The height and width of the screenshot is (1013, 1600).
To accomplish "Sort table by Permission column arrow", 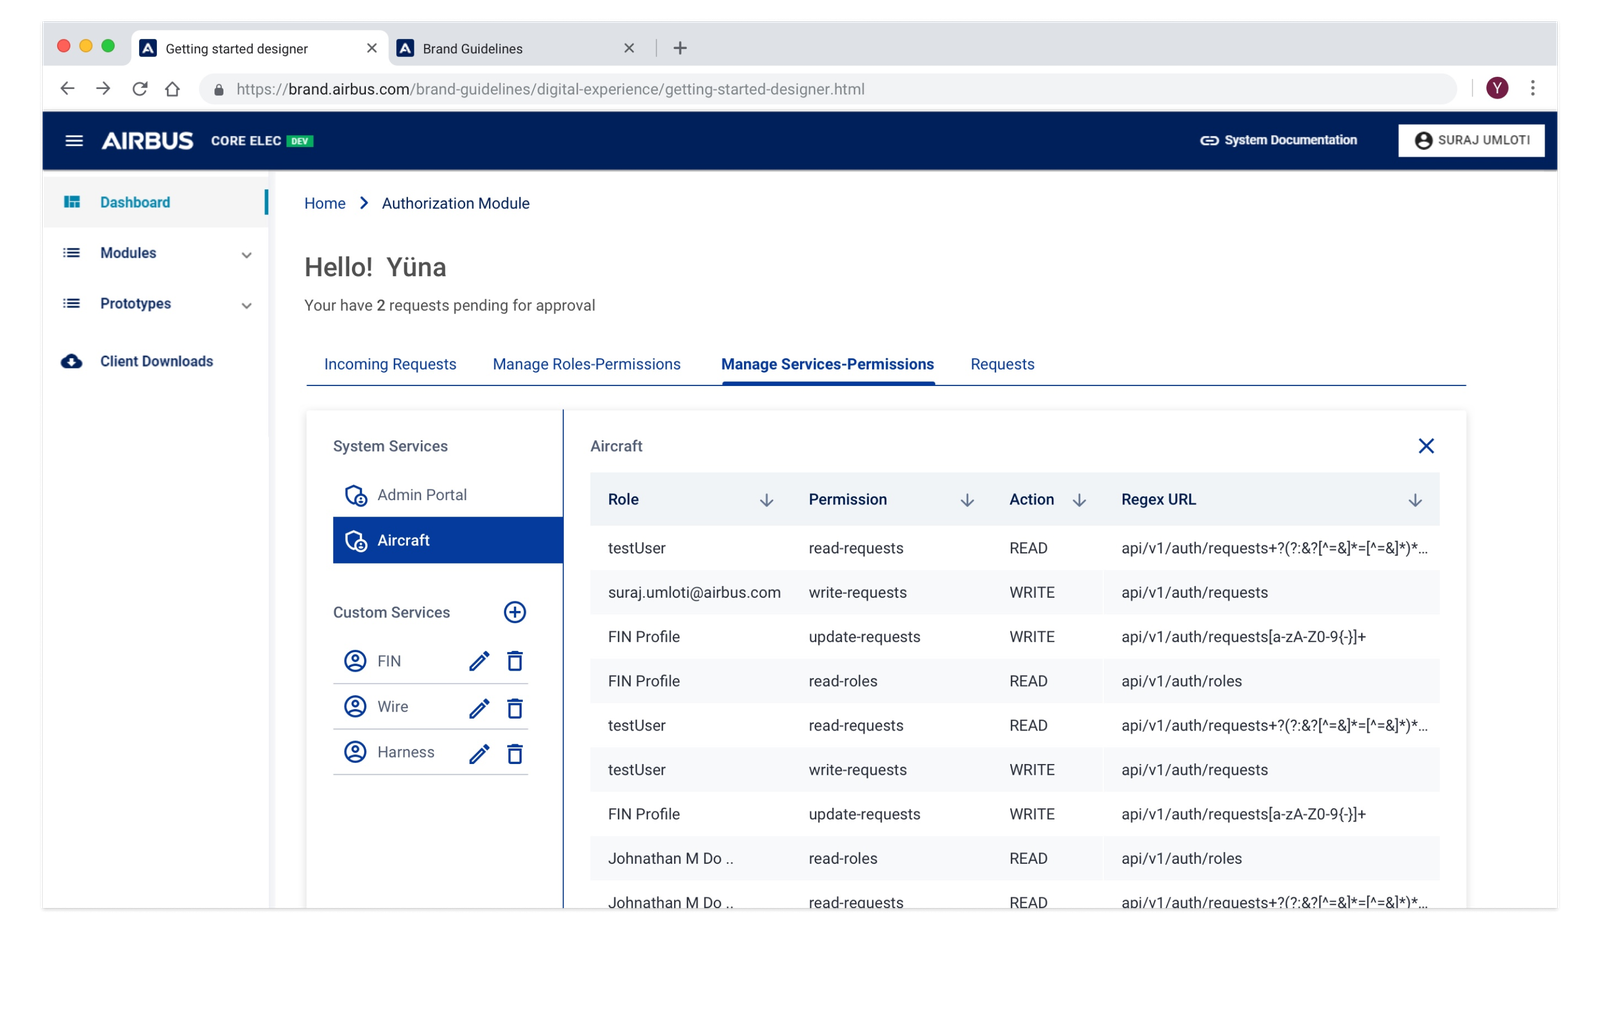I will (967, 500).
